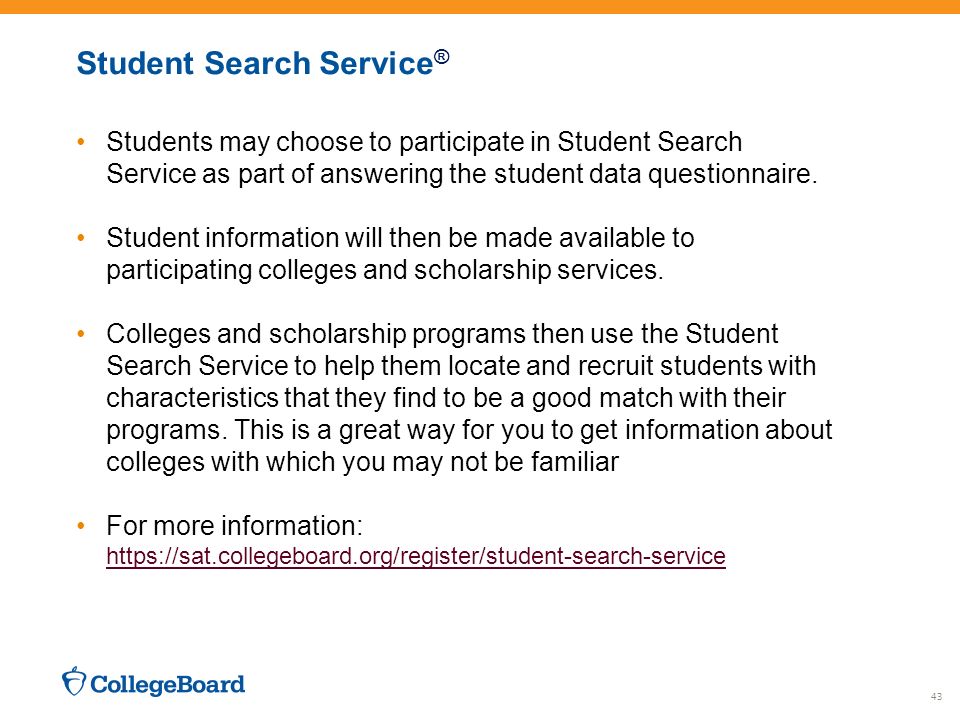
Task: Click the orange bullet before 'For more information'
Action: (x=81, y=526)
